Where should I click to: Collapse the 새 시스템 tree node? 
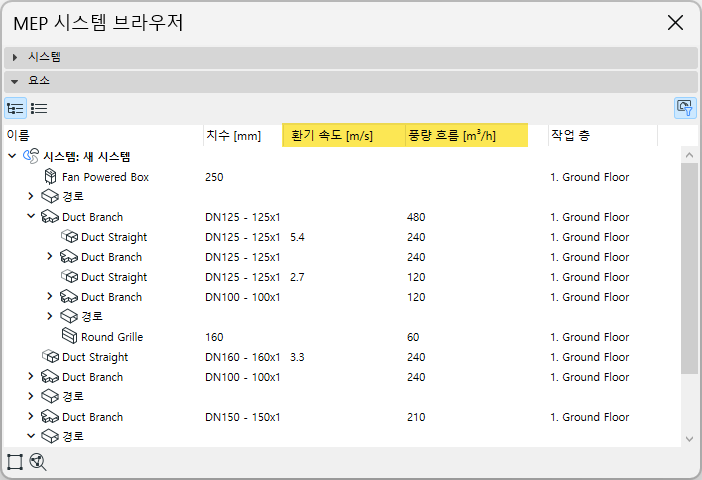click(x=12, y=157)
